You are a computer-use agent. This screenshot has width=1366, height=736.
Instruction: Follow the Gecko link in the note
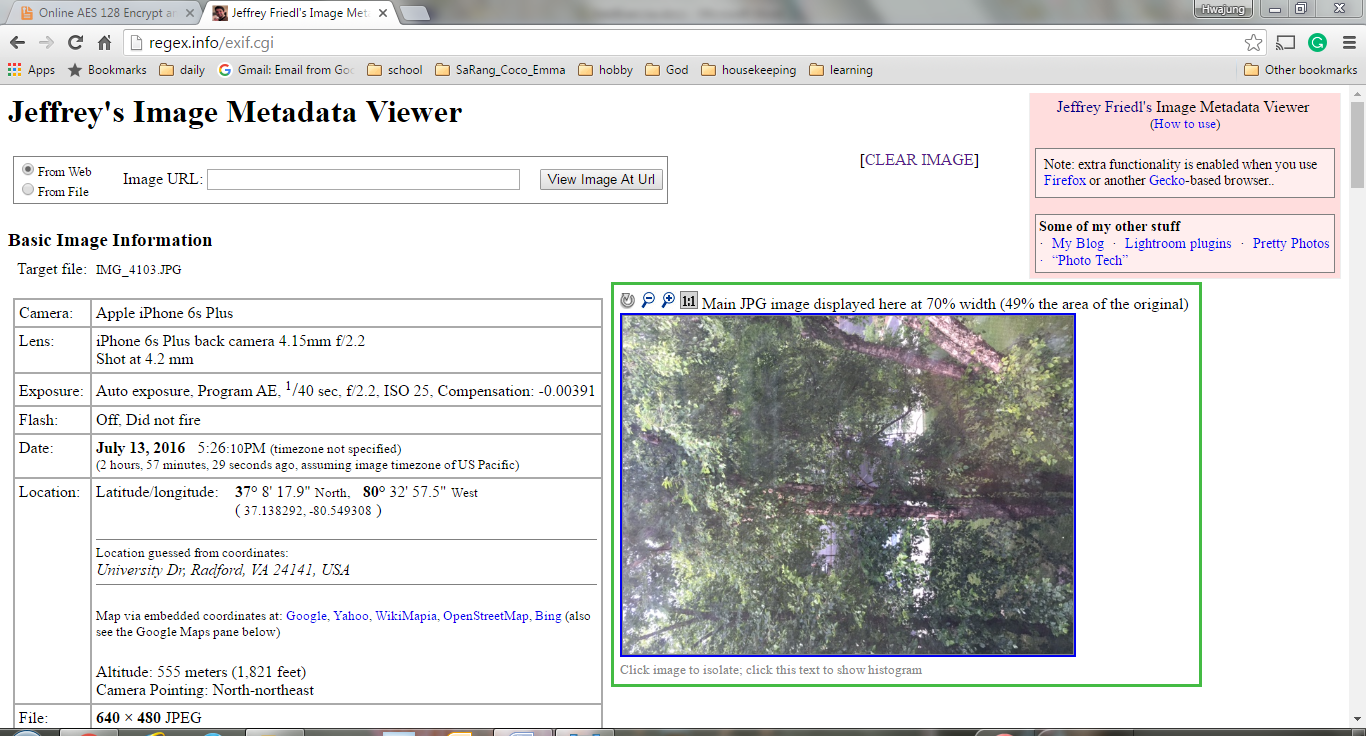coord(1167,180)
